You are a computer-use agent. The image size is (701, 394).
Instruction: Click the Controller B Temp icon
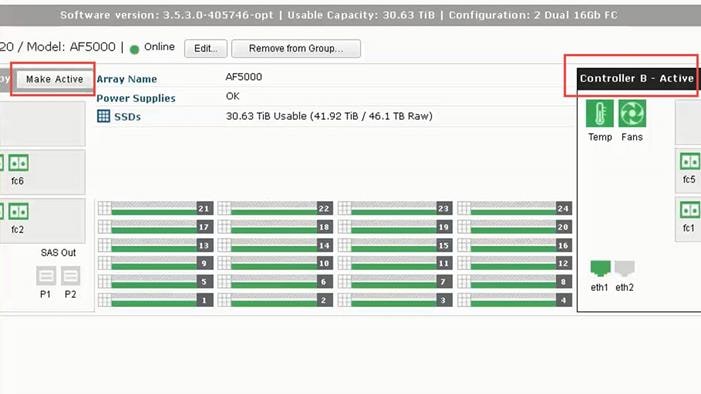[600, 114]
